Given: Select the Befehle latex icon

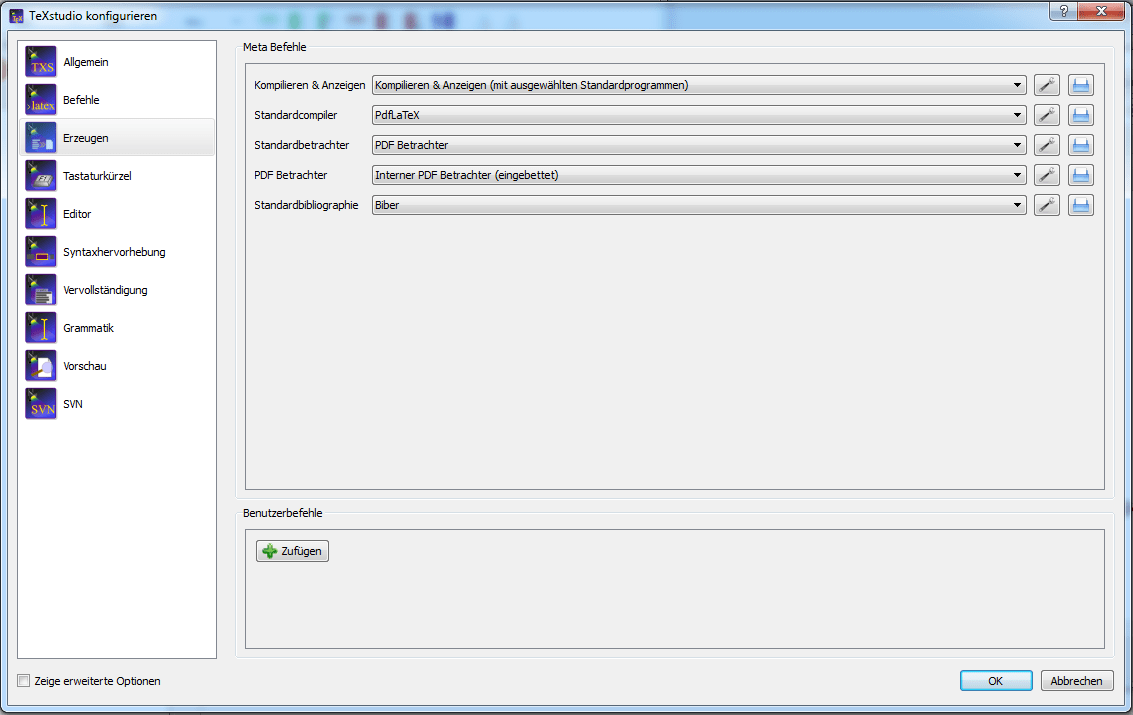Looking at the screenshot, I should tap(40, 100).
